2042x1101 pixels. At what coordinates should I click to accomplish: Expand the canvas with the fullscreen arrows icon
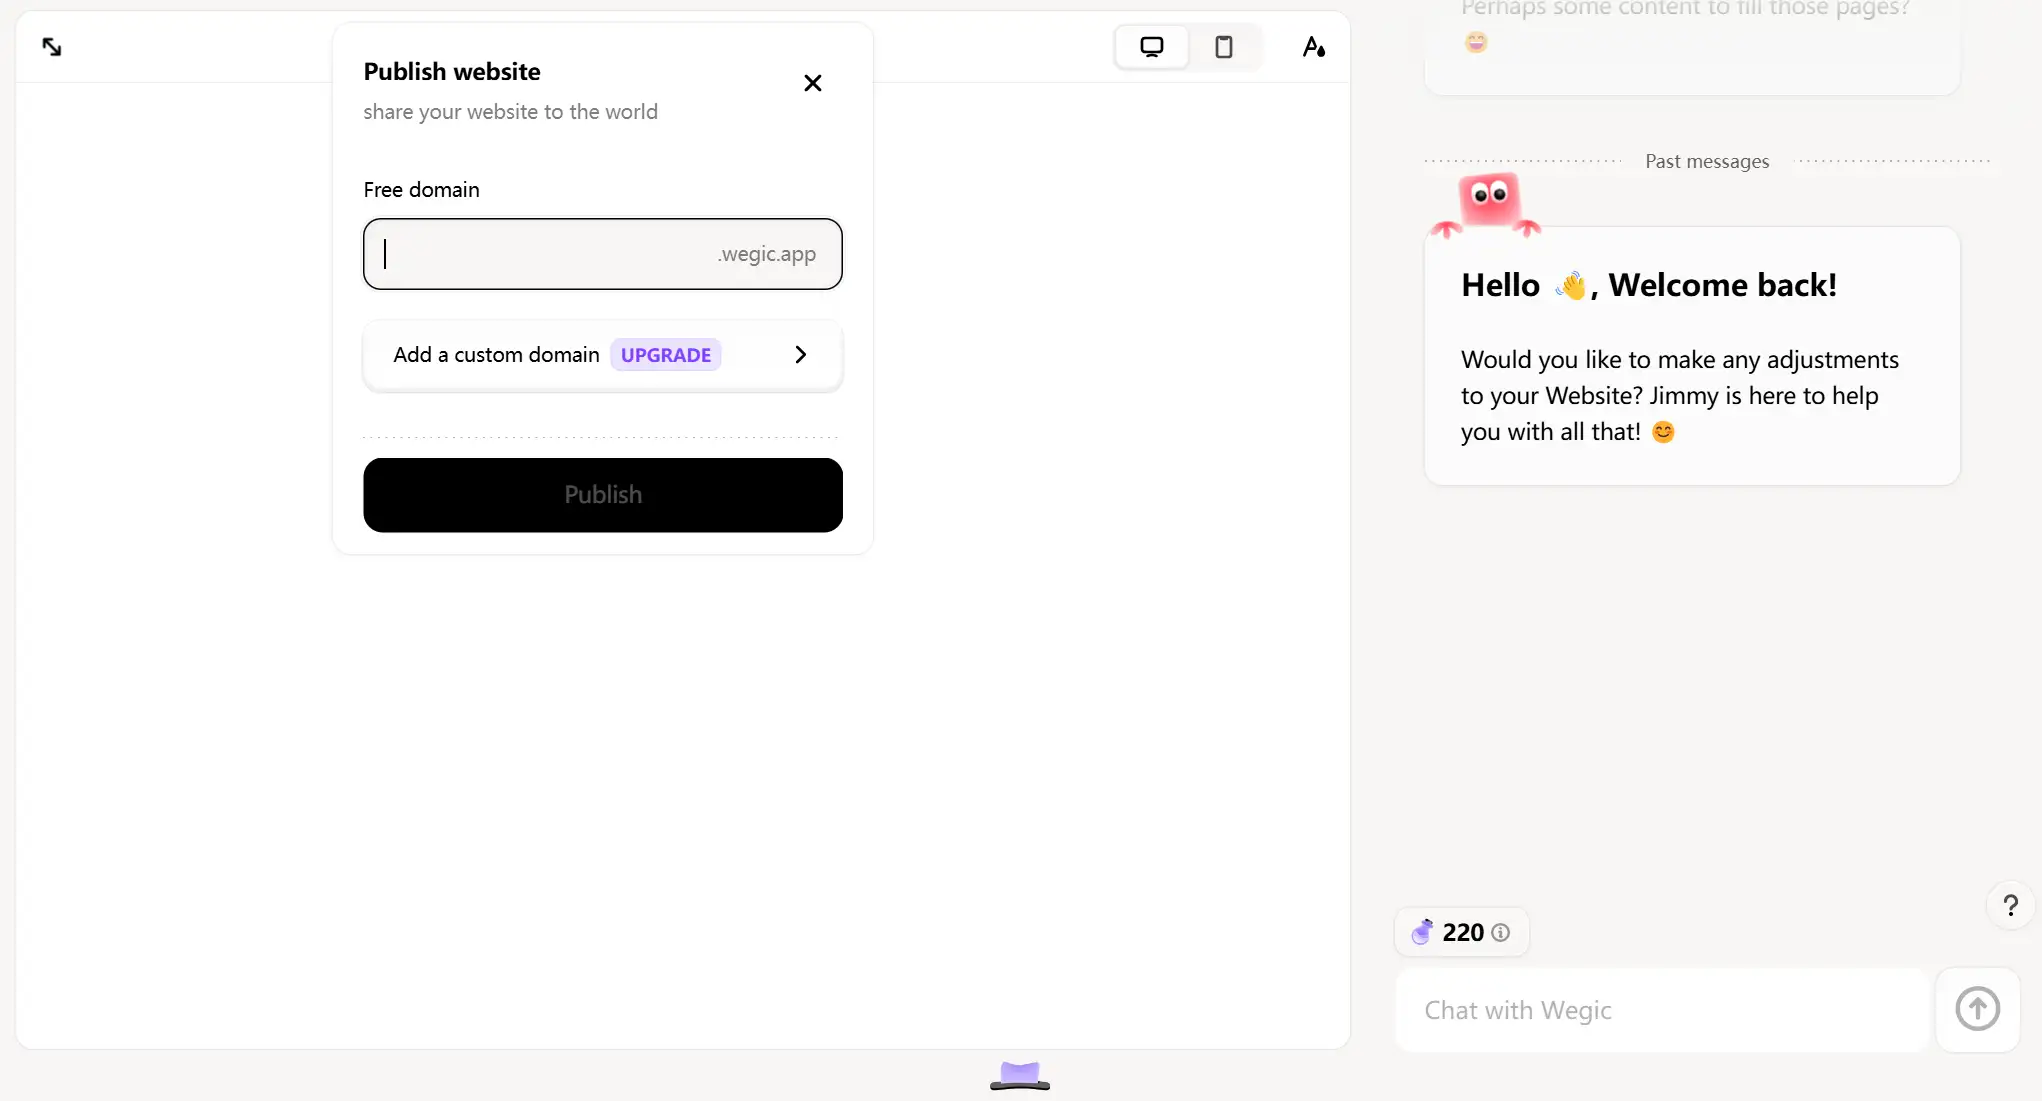point(52,47)
